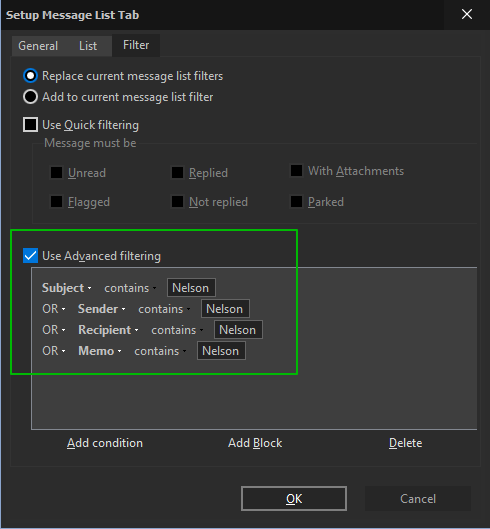Viewport: 490px width, 529px height.
Task: Click the Delete link
Action: 405,443
